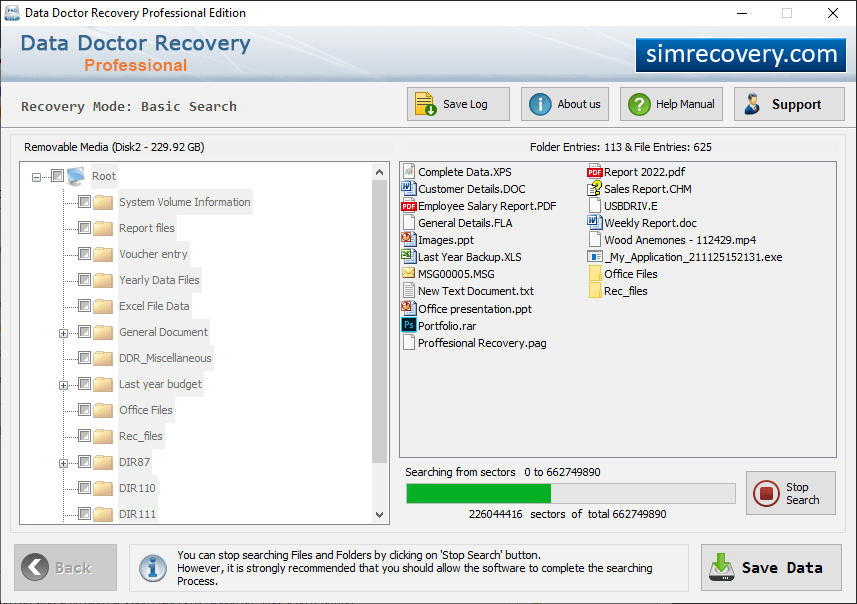Open Office Files folder icon in file list
This screenshot has width=857, height=604.
(595, 273)
